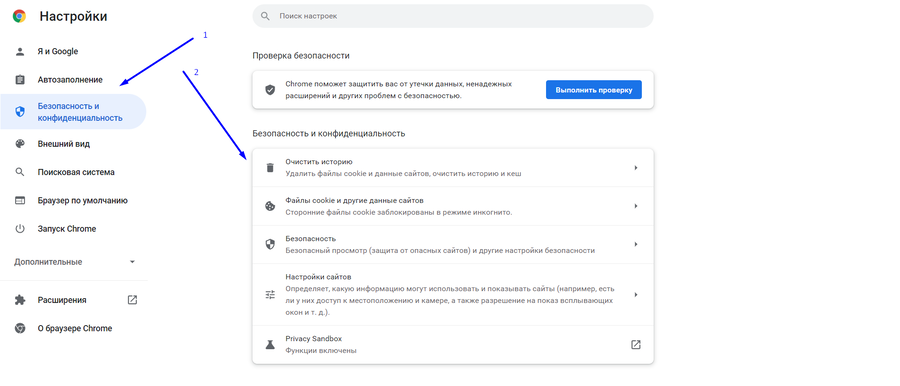Click the puzzle piece Расширения icon
Screen dimensions: 900x386
pos(20,300)
